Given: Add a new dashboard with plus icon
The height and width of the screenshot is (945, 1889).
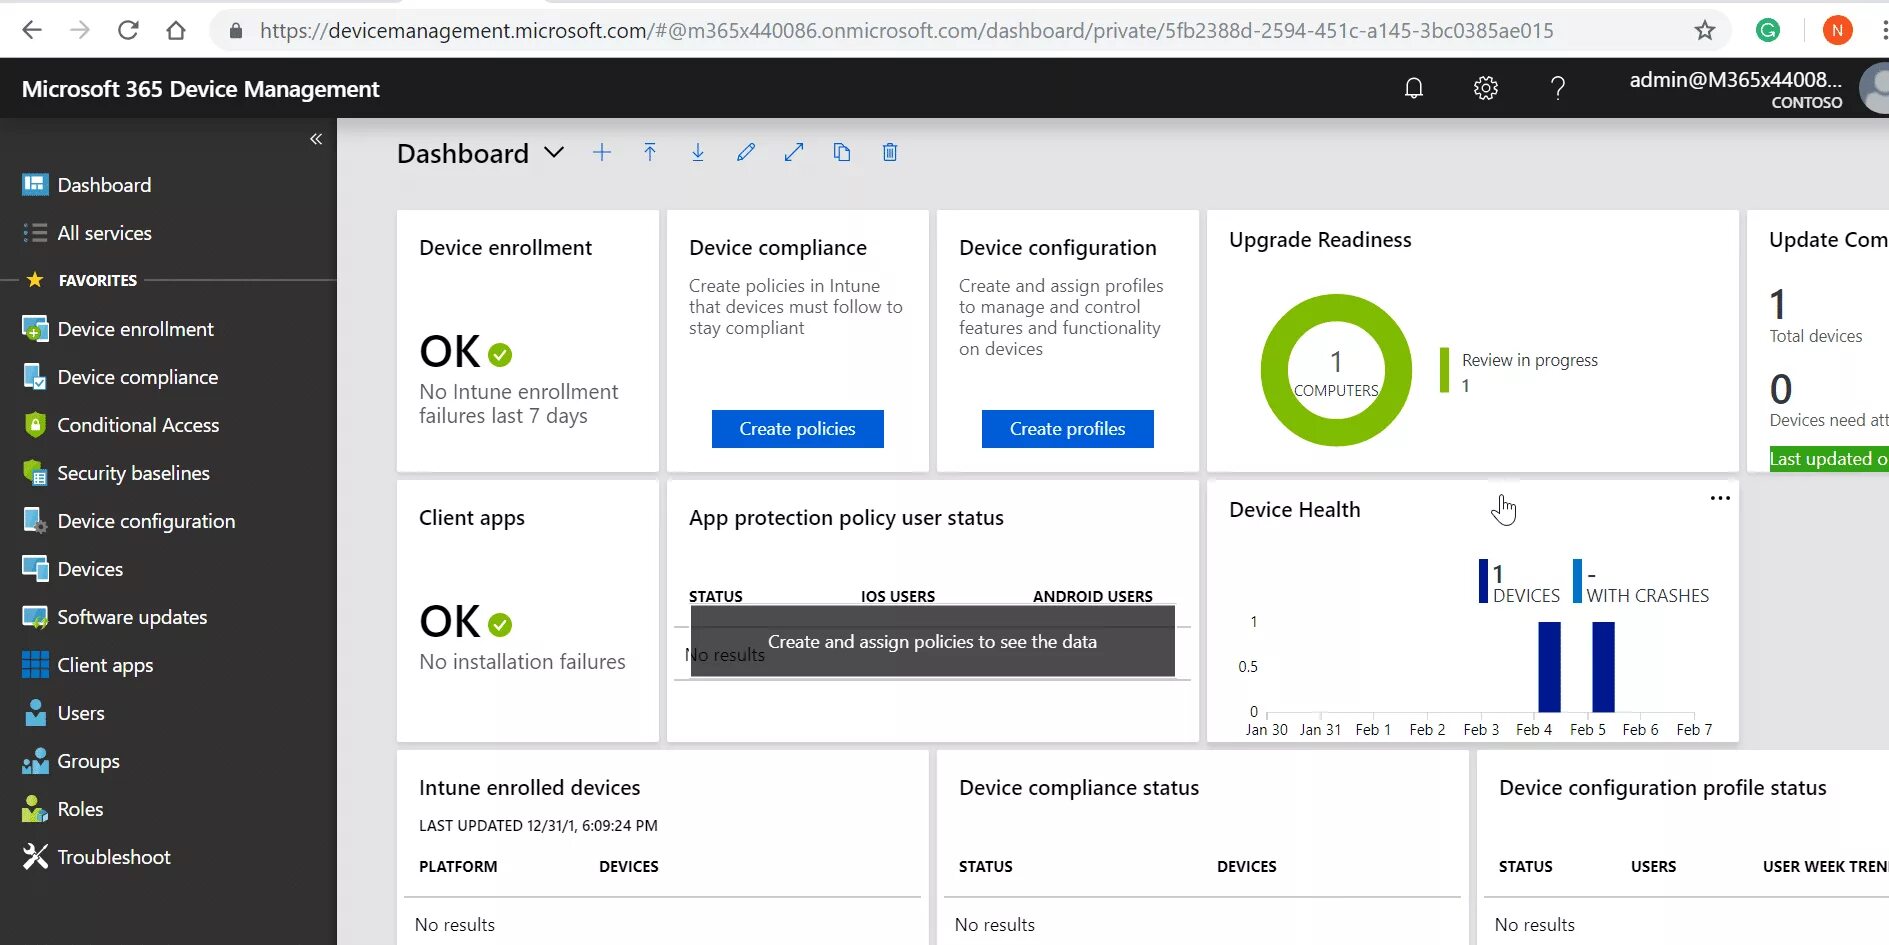Looking at the screenshot, I should (602, 152).
